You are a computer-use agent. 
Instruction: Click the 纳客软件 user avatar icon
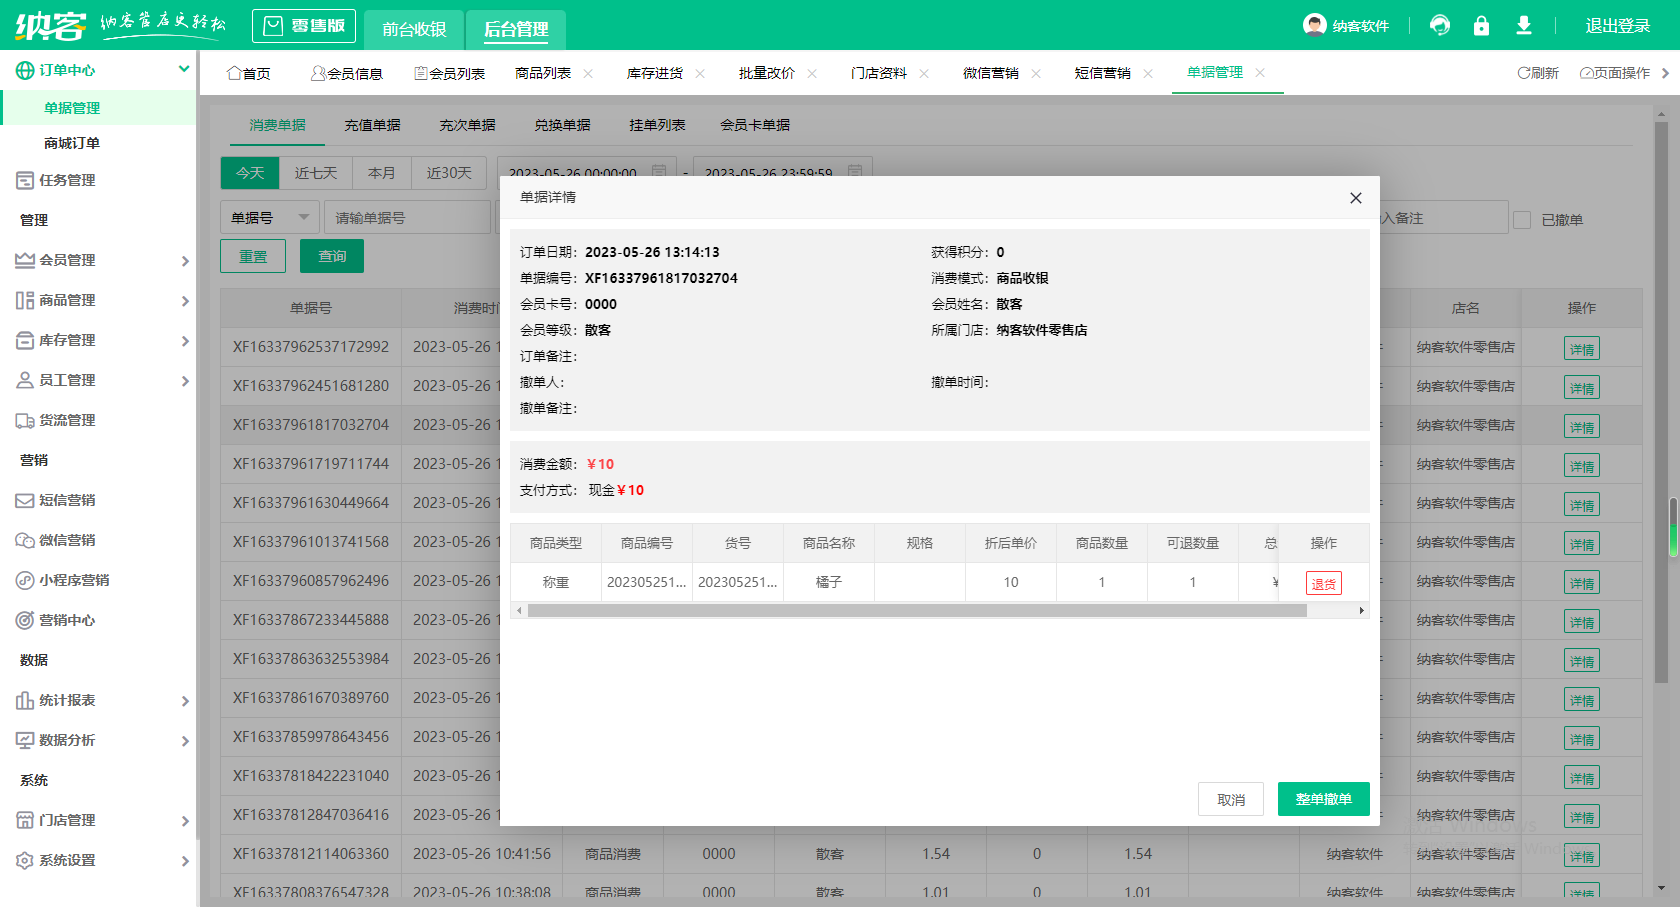coord(1315,25)
